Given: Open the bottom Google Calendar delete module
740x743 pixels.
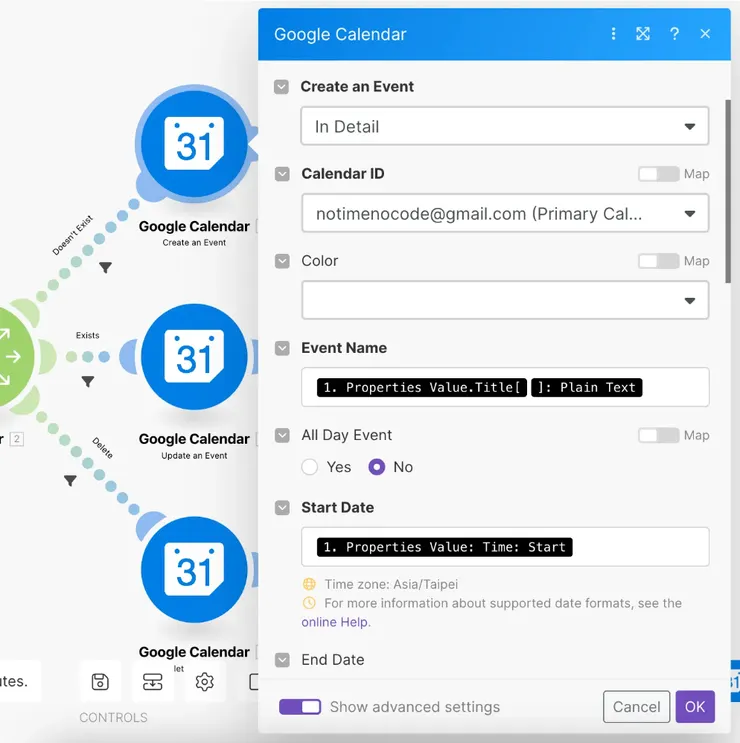Looking at the screenshot, I should (x=194, y=570).
